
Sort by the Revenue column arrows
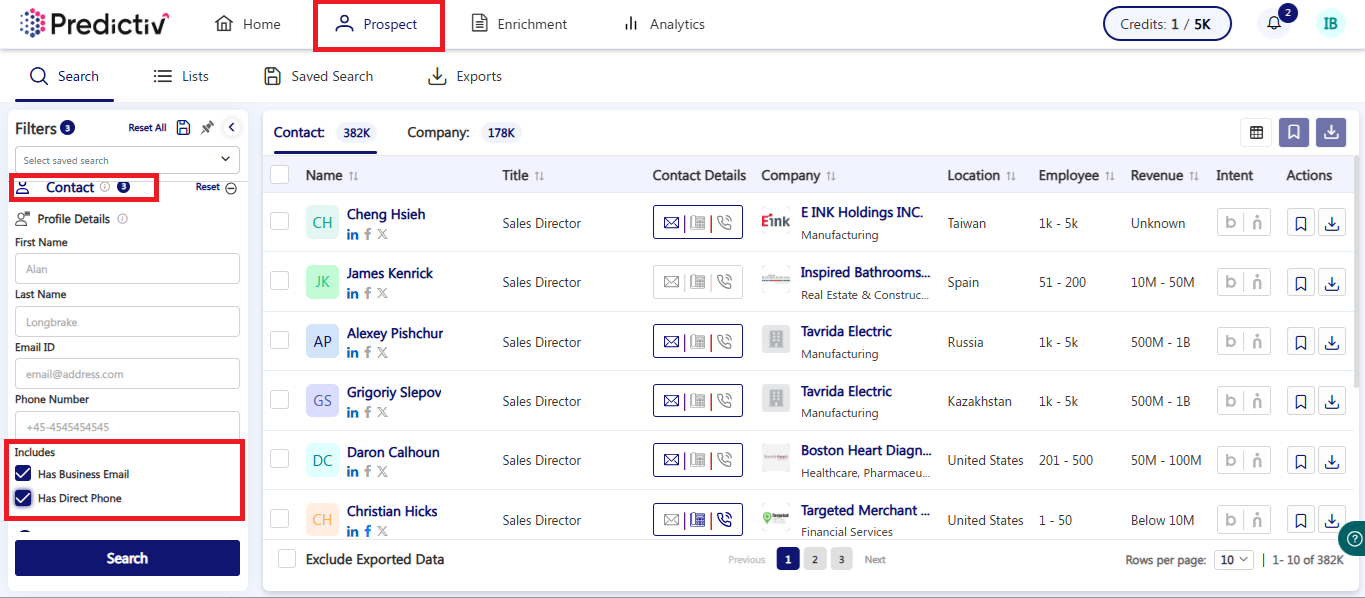(x=1194, y=176)
